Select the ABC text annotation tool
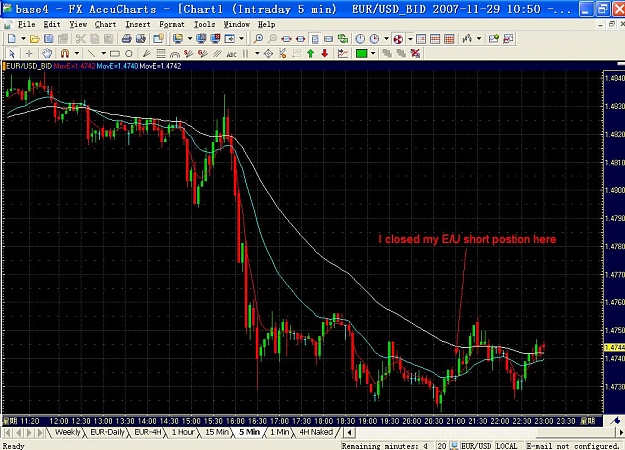The height and width of the screenshot is (450, 625). click(x=231, y=53)
